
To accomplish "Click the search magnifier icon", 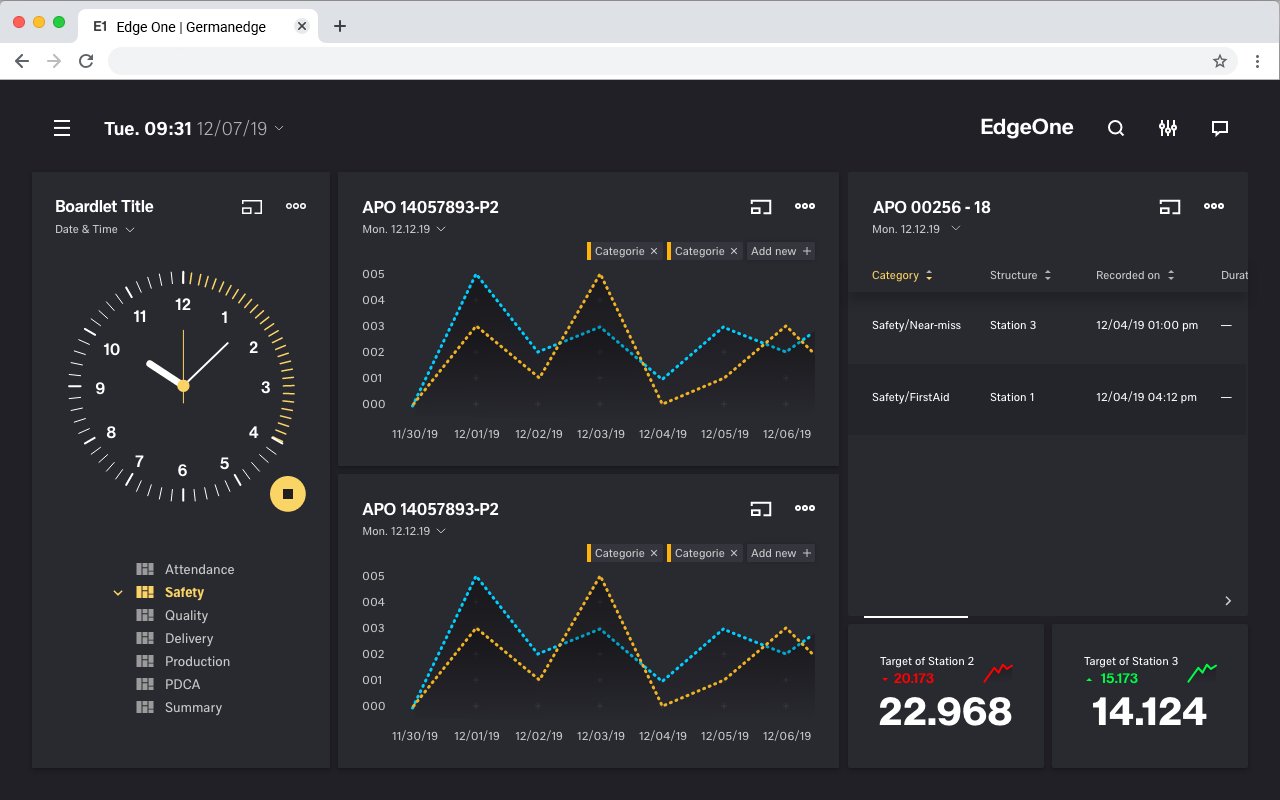I will tap(1116, 128).
